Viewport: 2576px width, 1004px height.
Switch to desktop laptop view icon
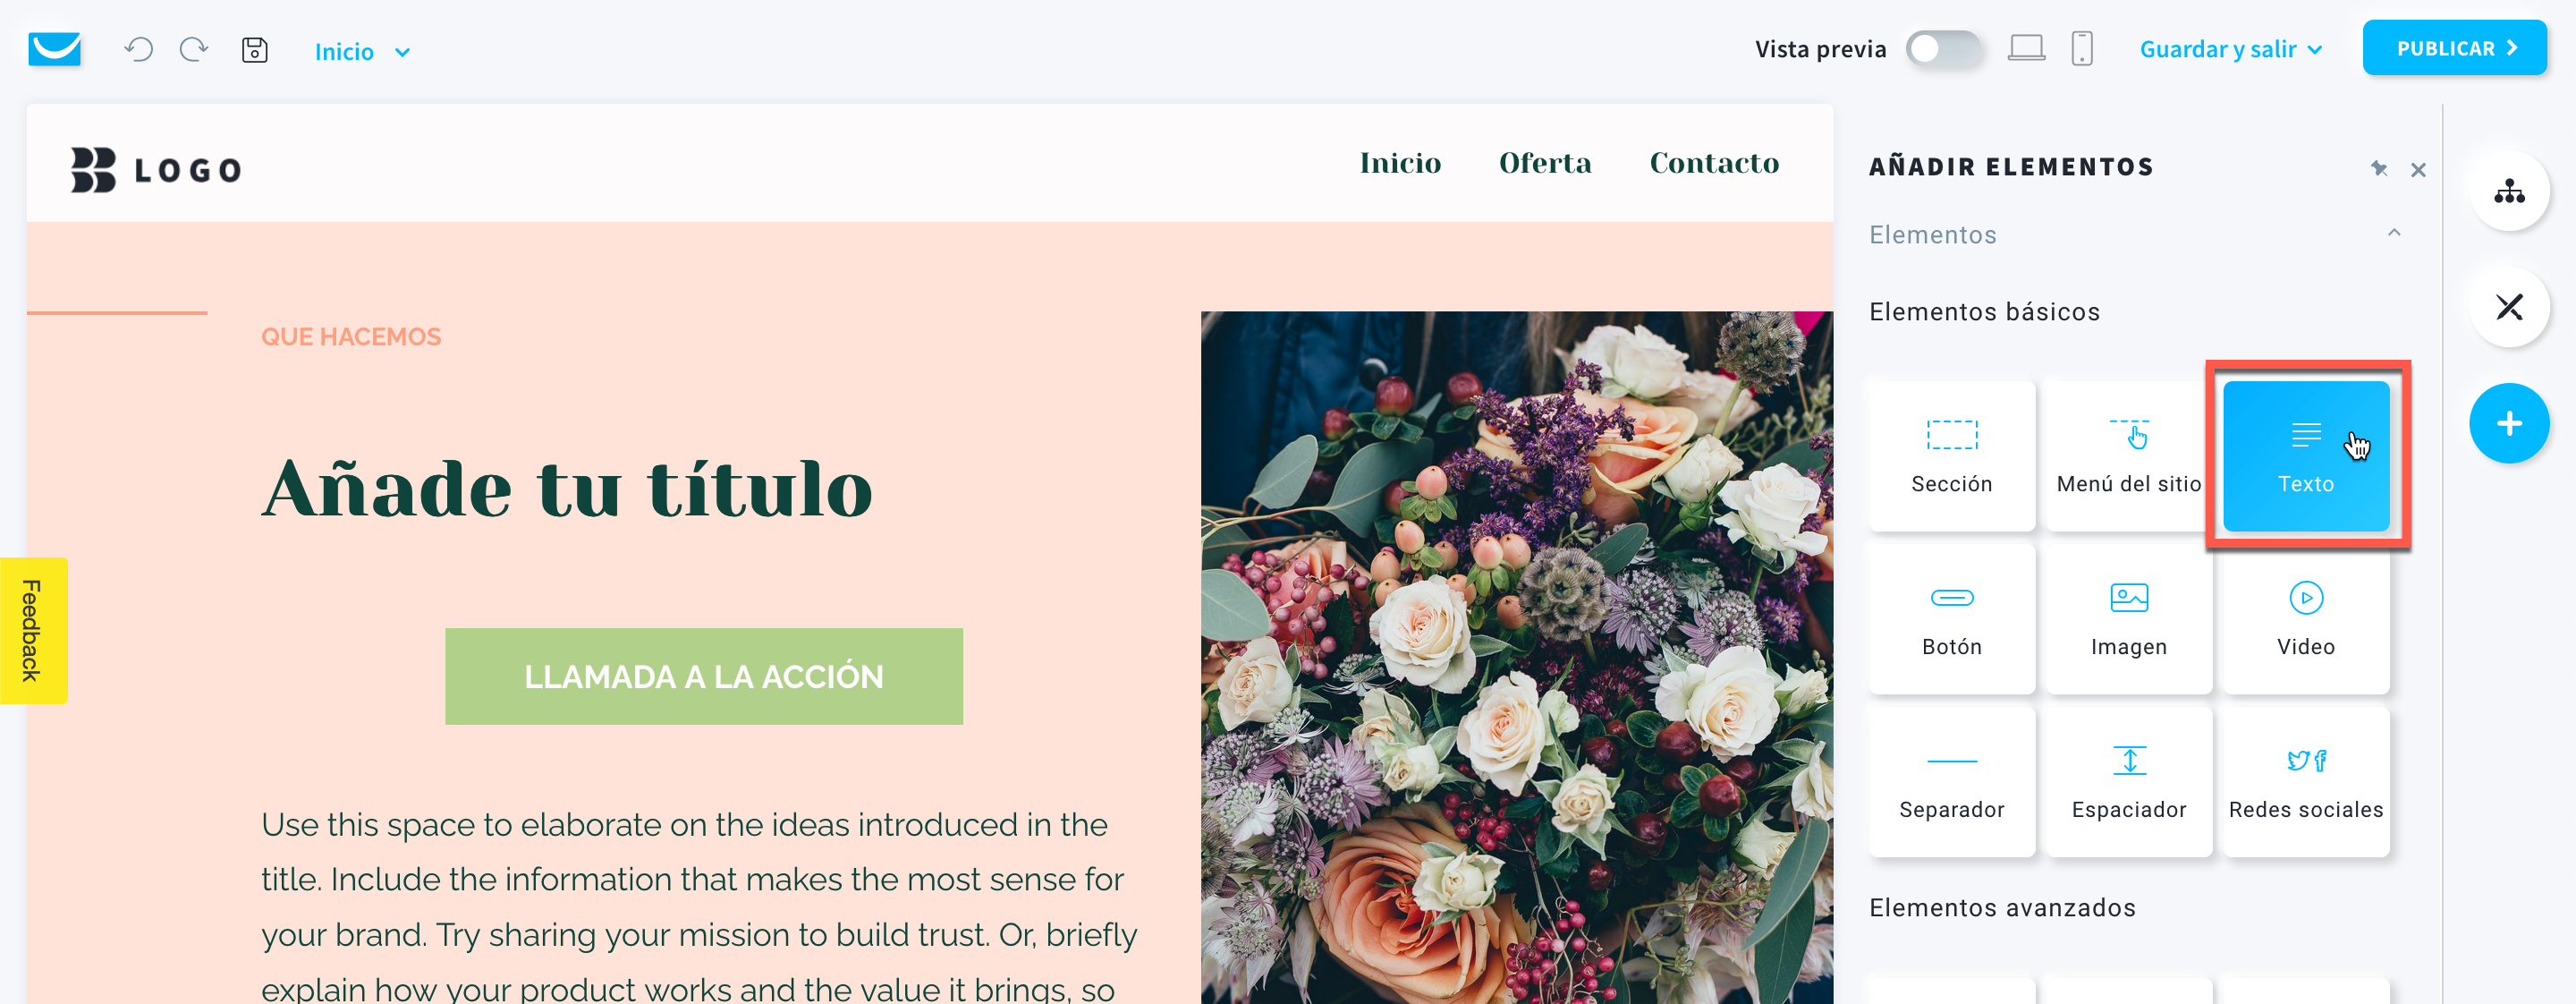(x=2026, y=48)
